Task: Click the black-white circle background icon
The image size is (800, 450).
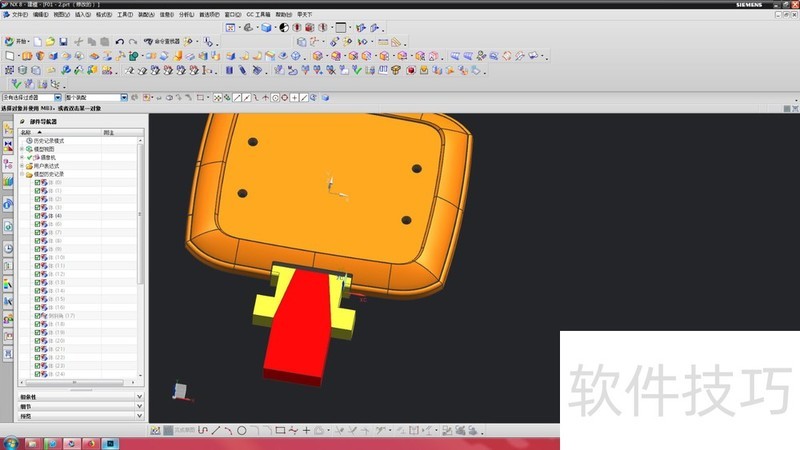Action: pos(284,28)
